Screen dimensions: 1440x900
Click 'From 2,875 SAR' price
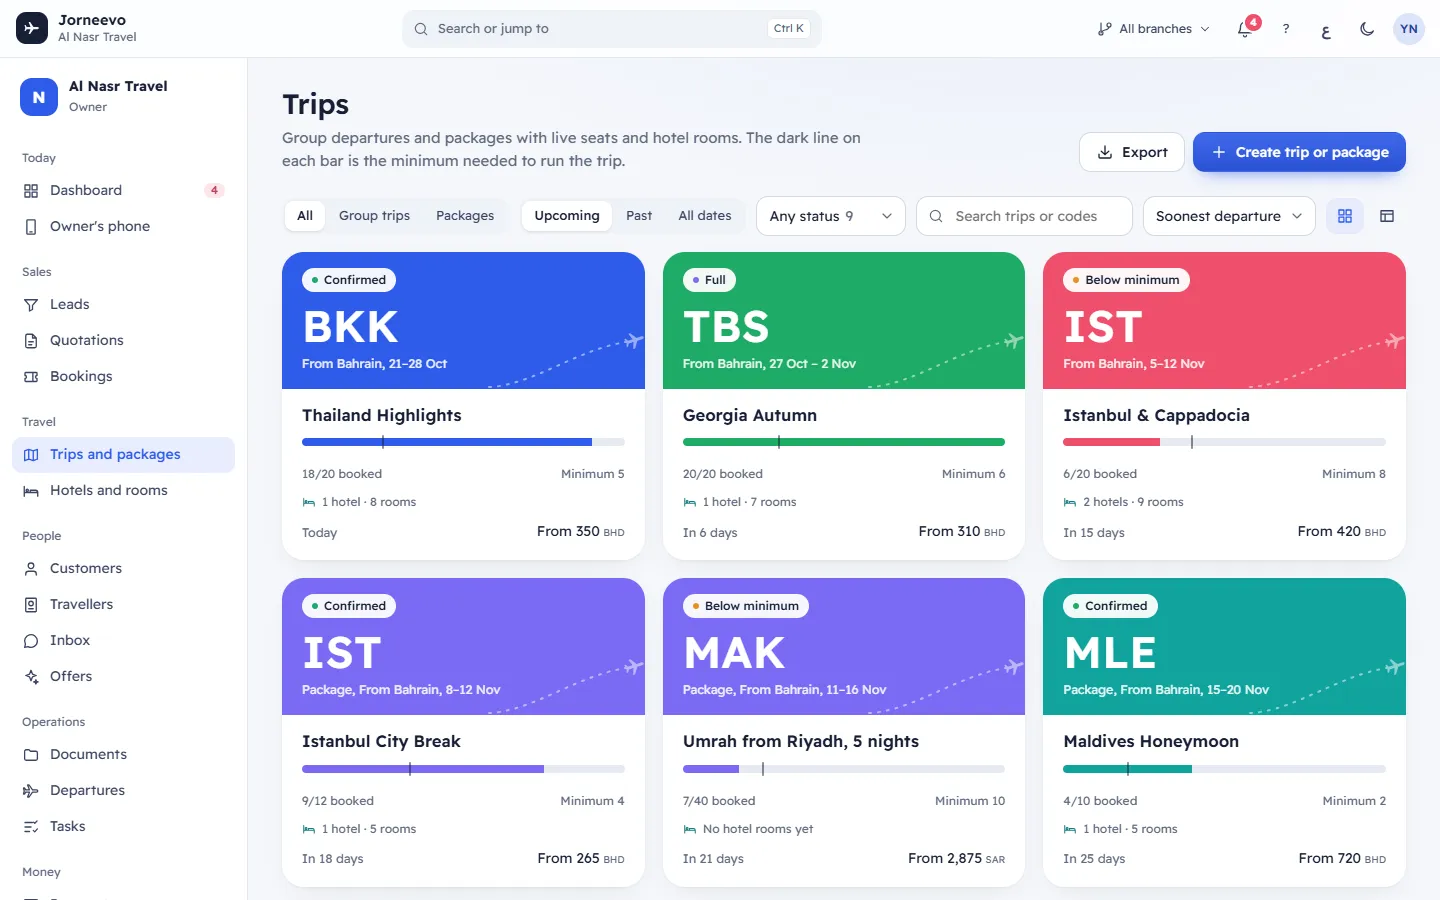click(x=956, y=858)
